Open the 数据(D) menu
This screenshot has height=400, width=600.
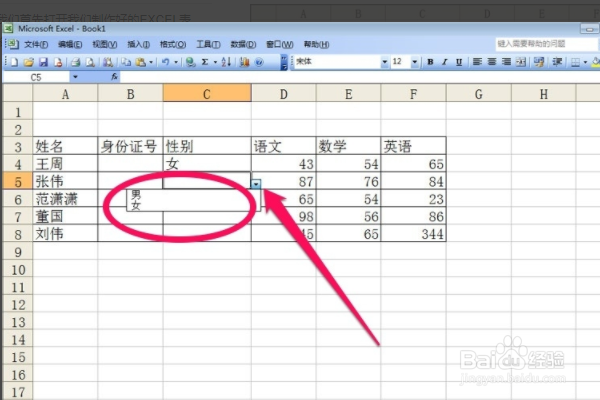point(243,44)
